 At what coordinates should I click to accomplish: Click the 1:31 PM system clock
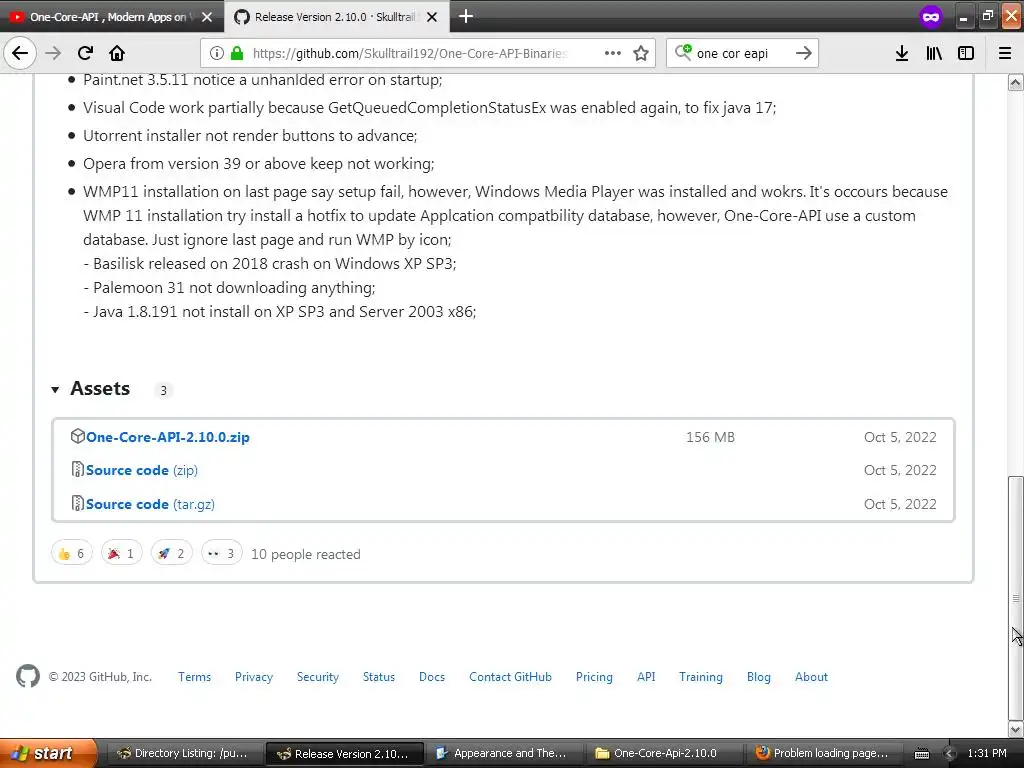pos(987,753)
